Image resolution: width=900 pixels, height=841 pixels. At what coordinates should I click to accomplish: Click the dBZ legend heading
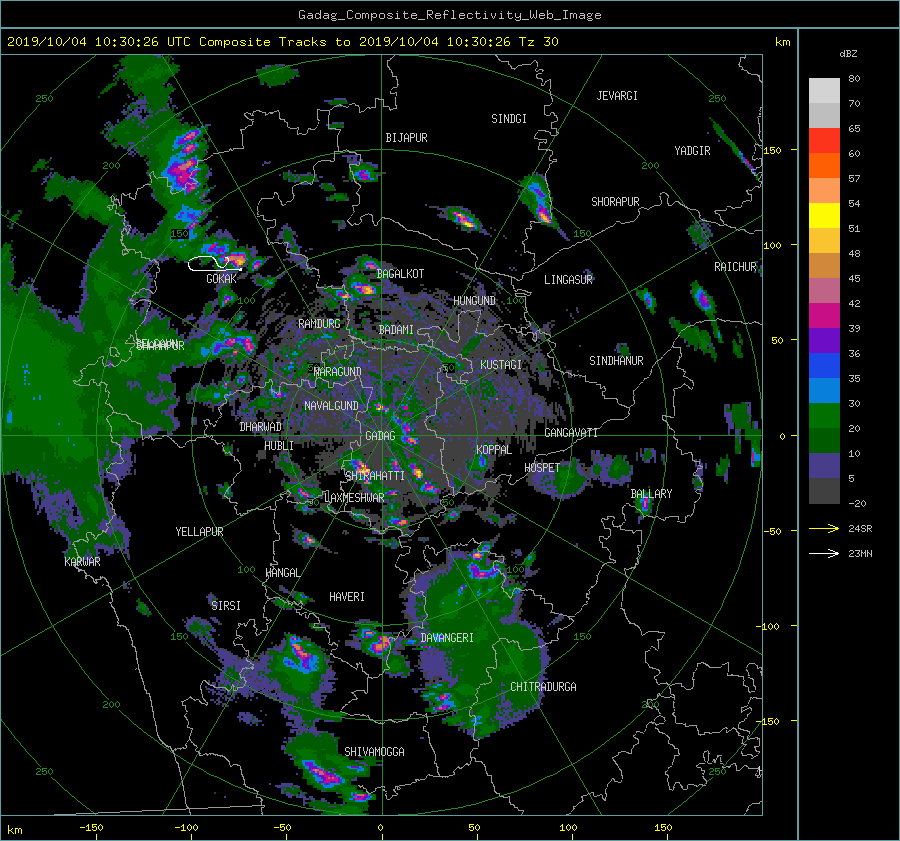tap(848, 54)
